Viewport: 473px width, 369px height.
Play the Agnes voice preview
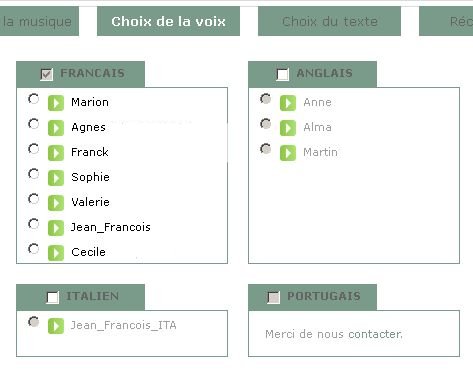pyautogui.click(x=56, y=128)
